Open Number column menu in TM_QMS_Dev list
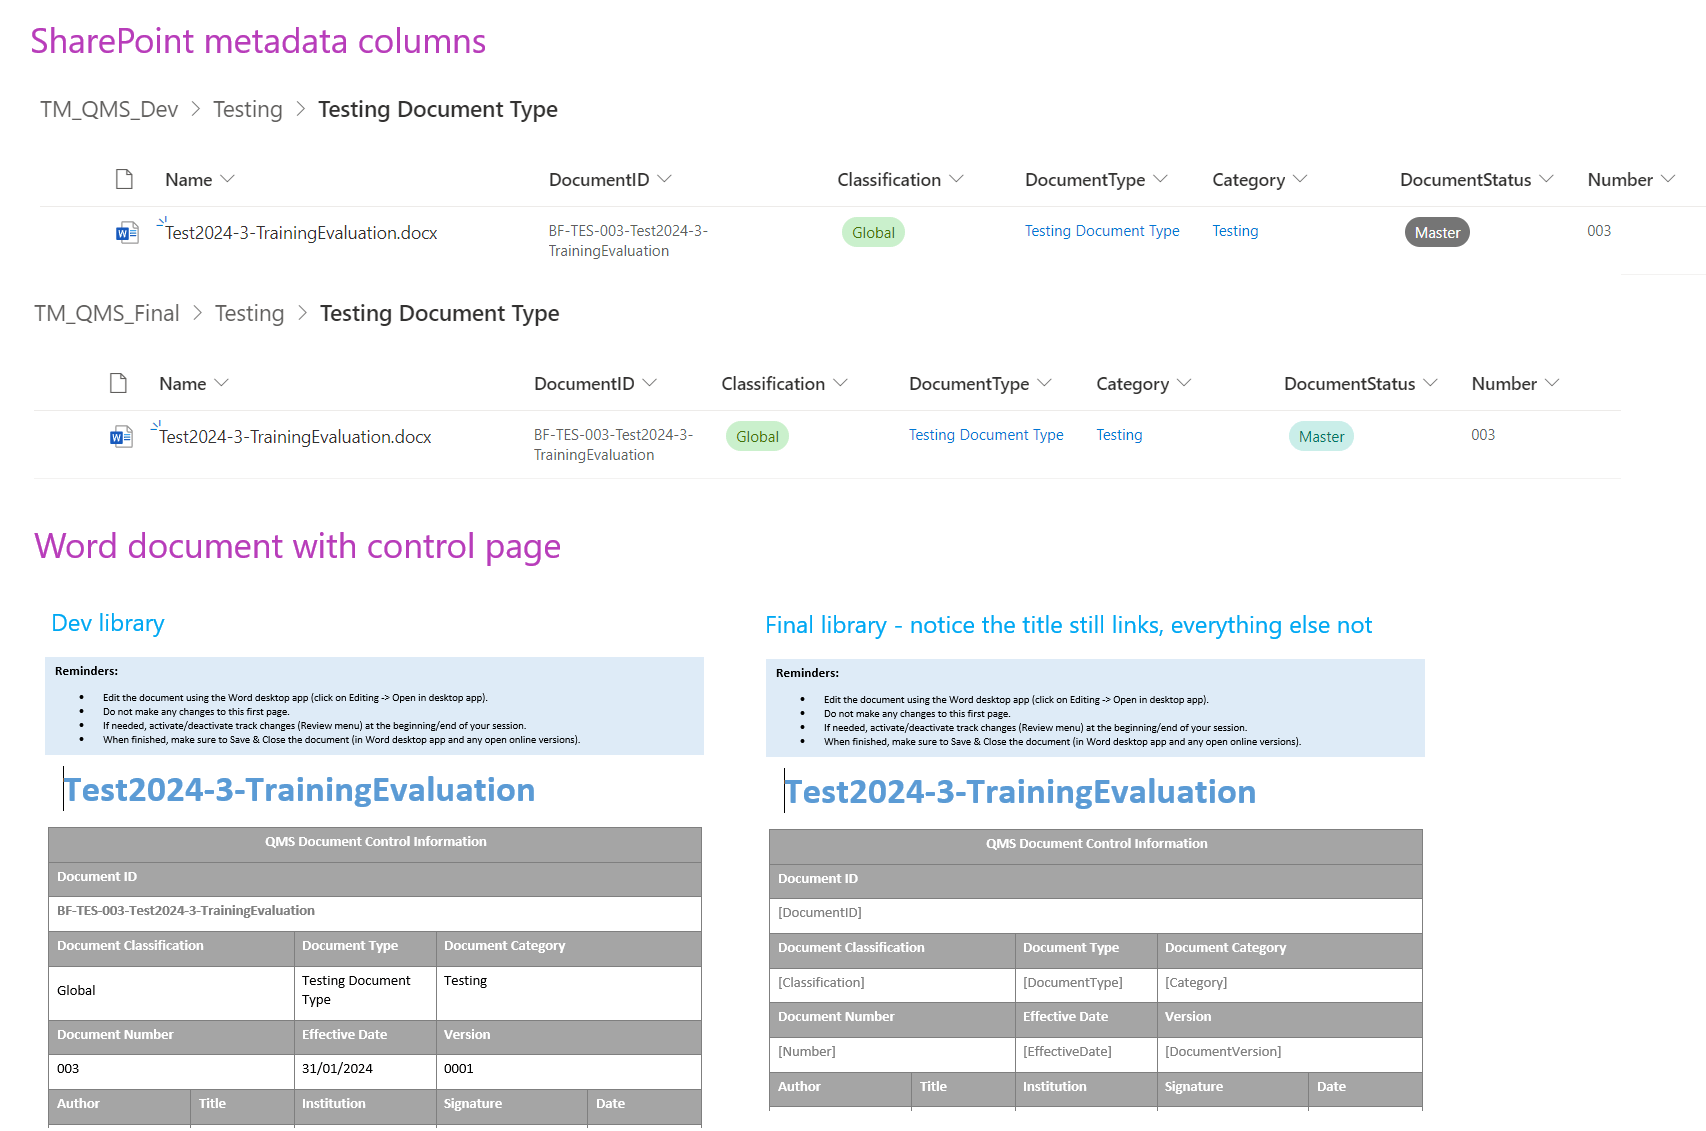Screen dimensions: 1706x1131 coord(1668,179)
